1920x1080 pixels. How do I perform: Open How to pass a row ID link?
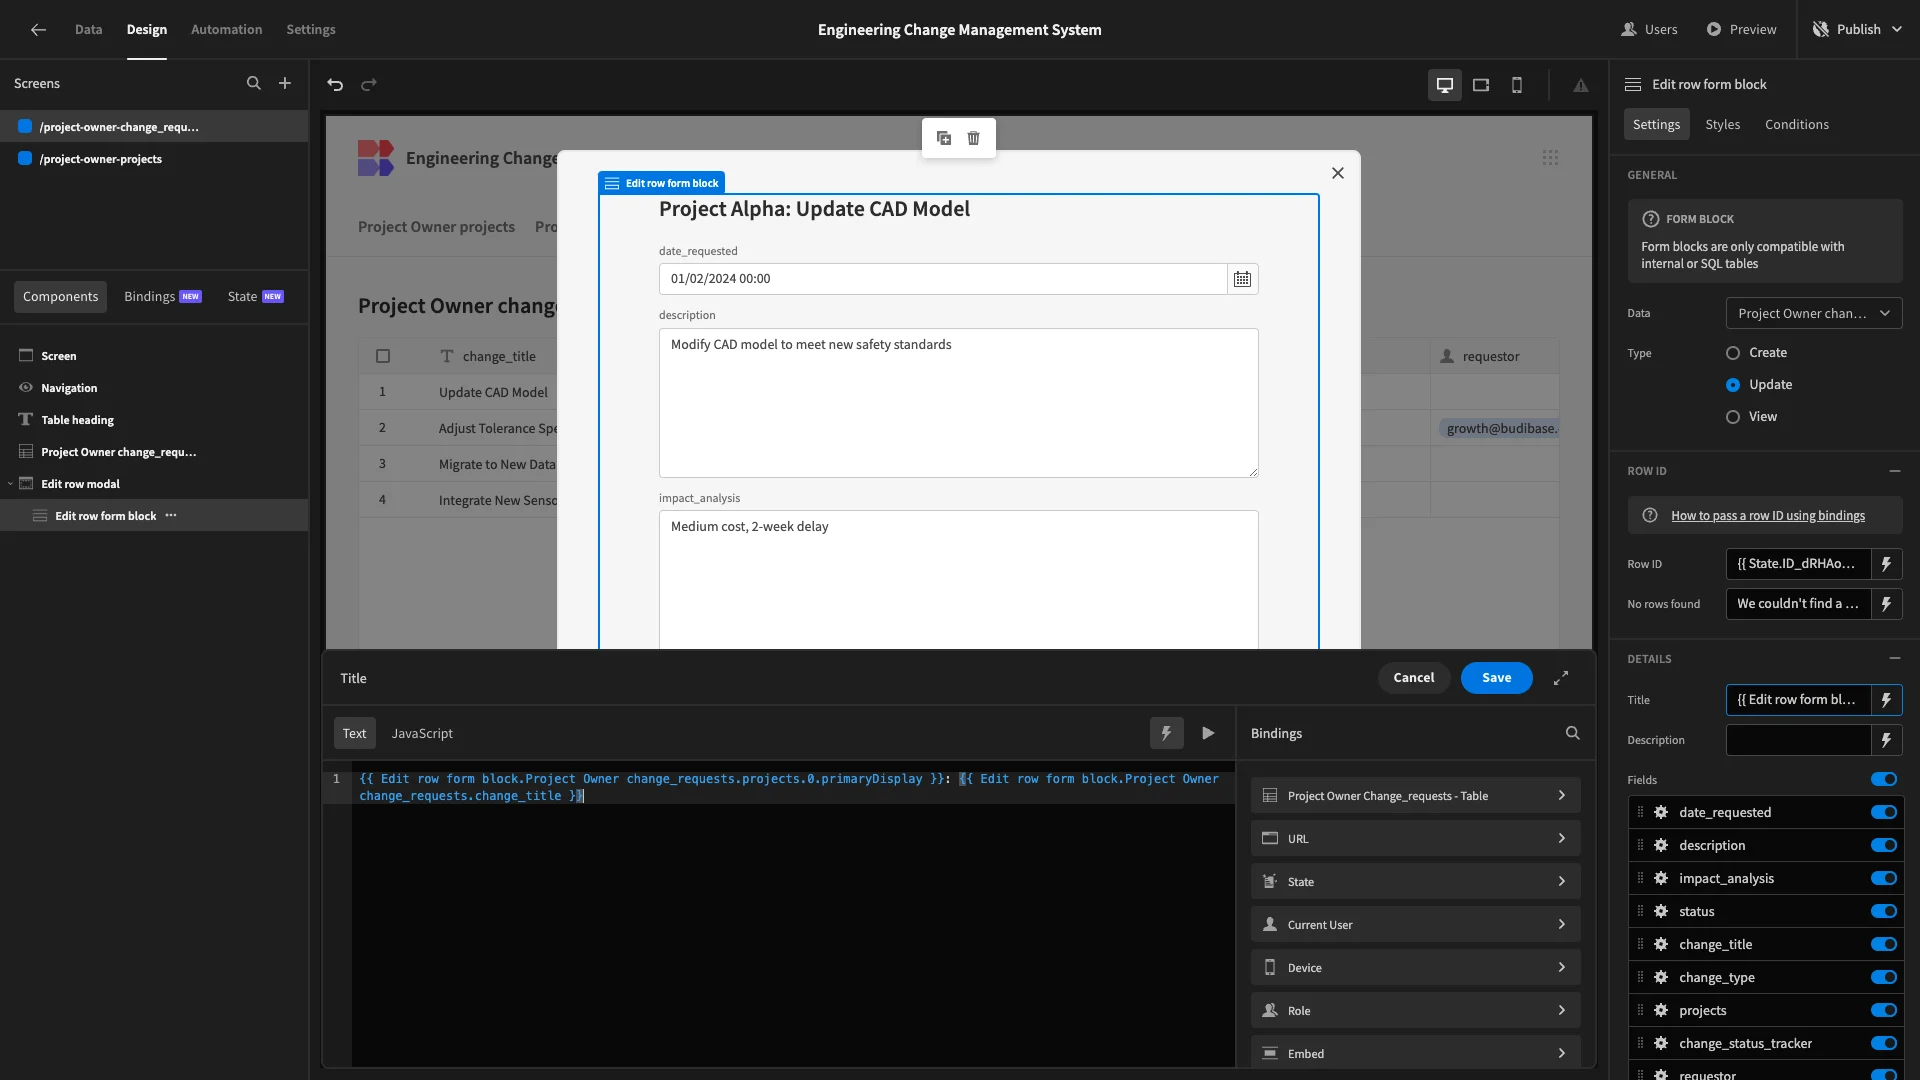coord(1767,516)
